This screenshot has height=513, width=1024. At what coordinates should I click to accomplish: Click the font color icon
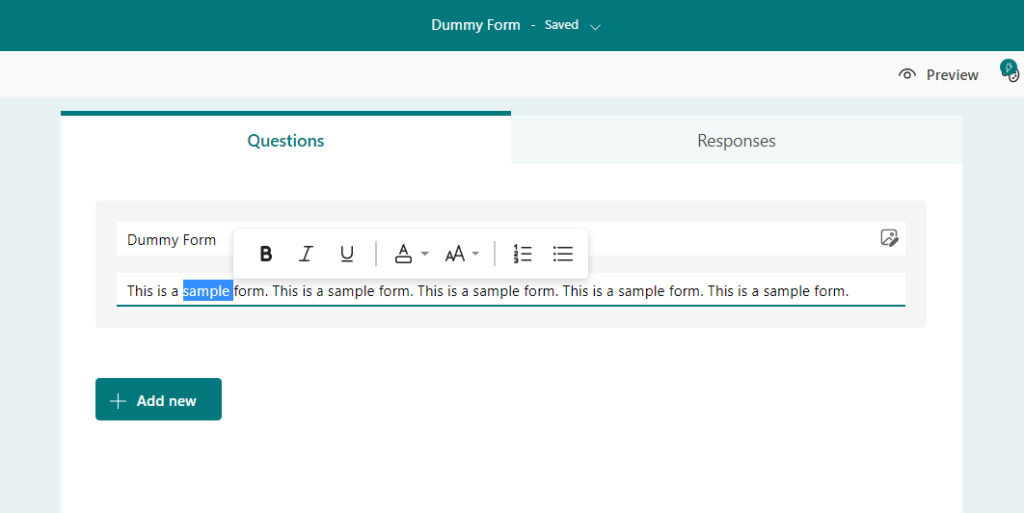[404, 253]
